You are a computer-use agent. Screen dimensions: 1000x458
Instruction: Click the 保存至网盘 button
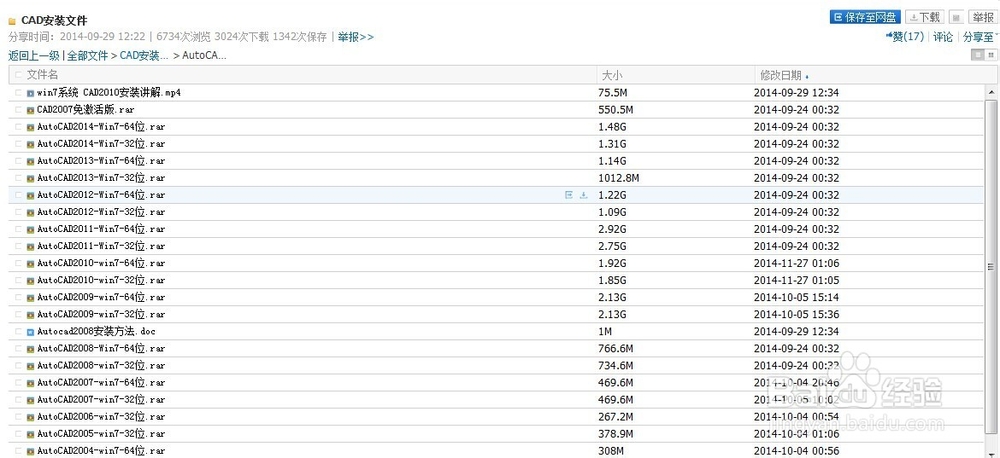865,17
